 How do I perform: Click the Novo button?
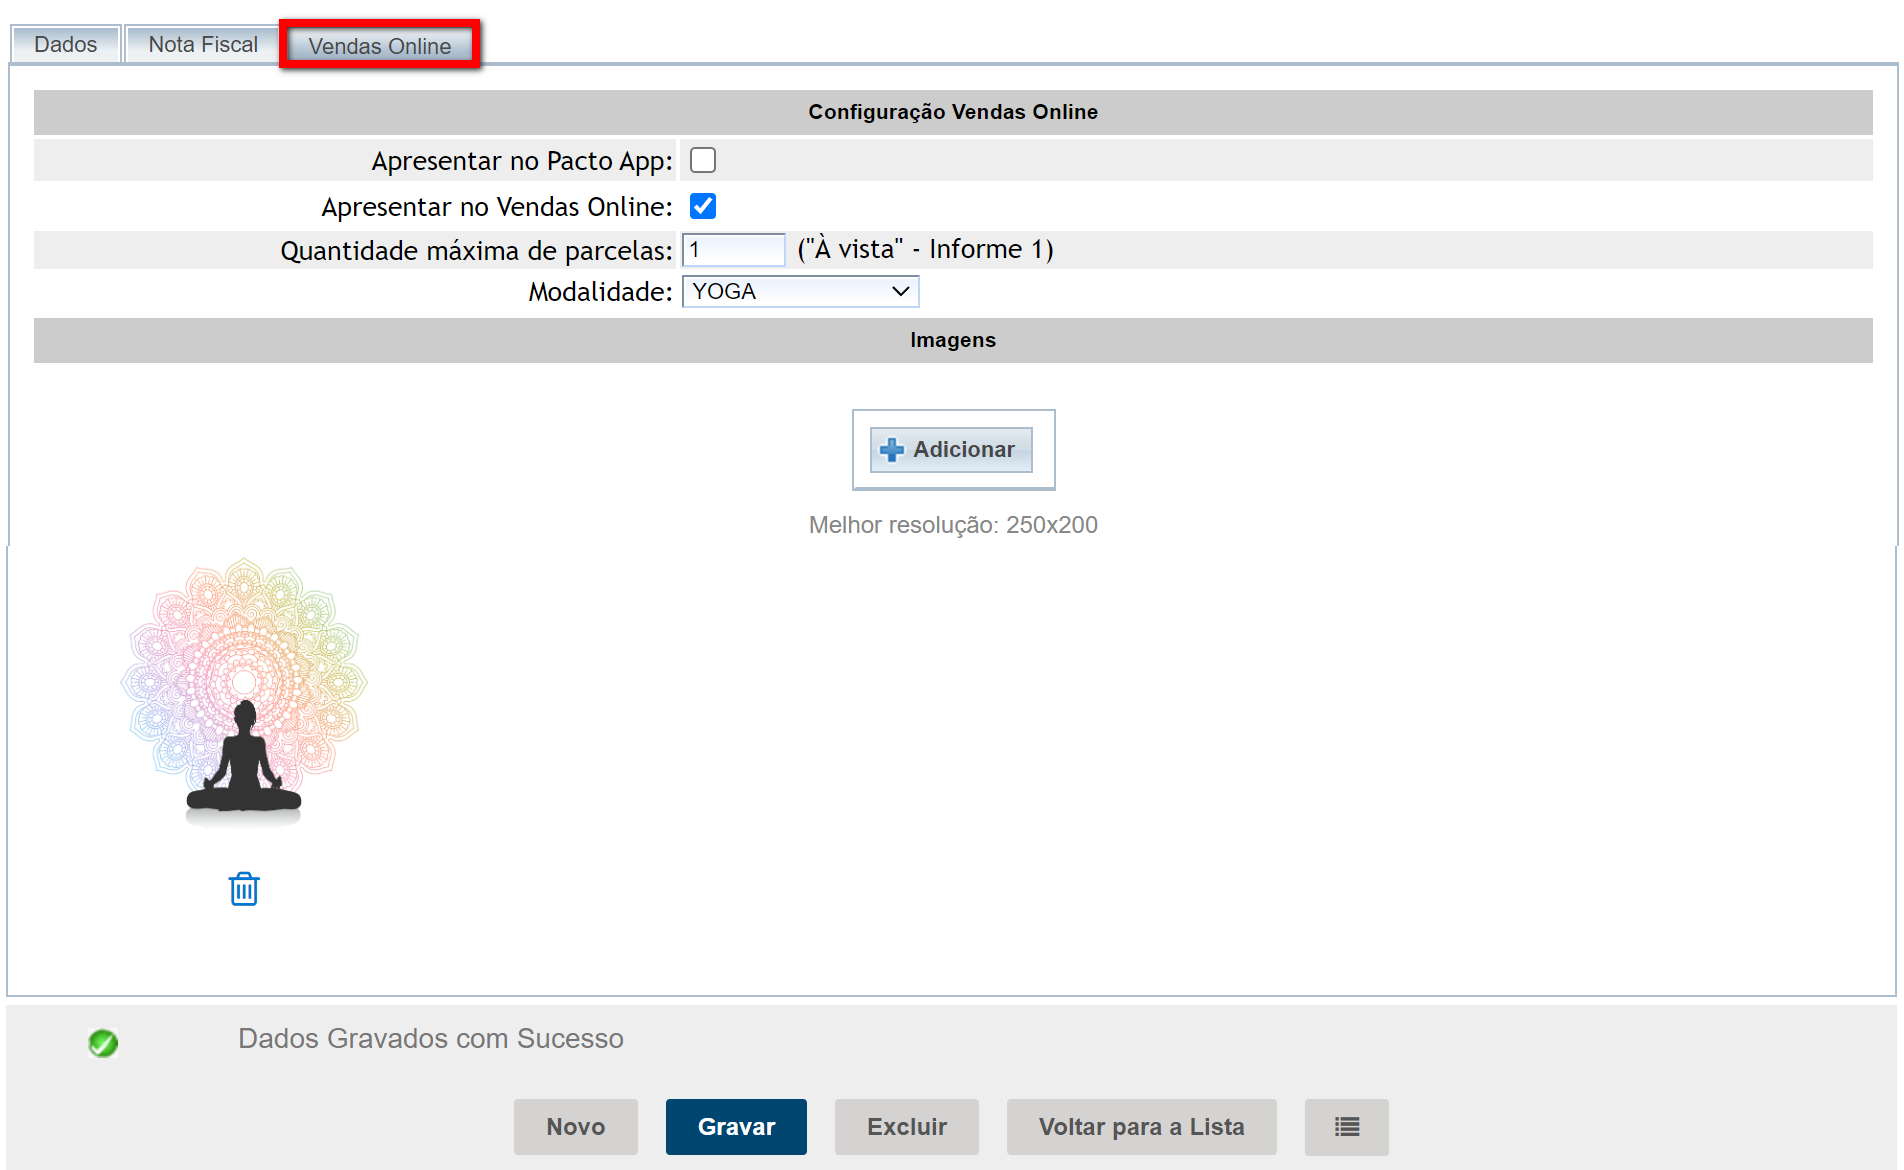coord(576,1127)
